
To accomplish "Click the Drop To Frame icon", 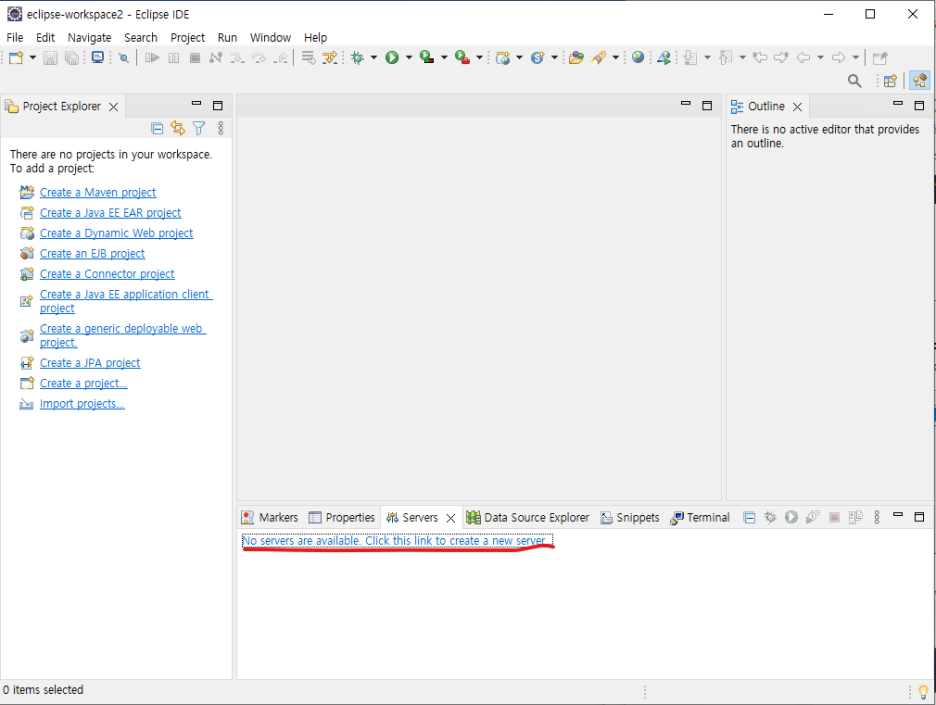I will pos(308,58).
